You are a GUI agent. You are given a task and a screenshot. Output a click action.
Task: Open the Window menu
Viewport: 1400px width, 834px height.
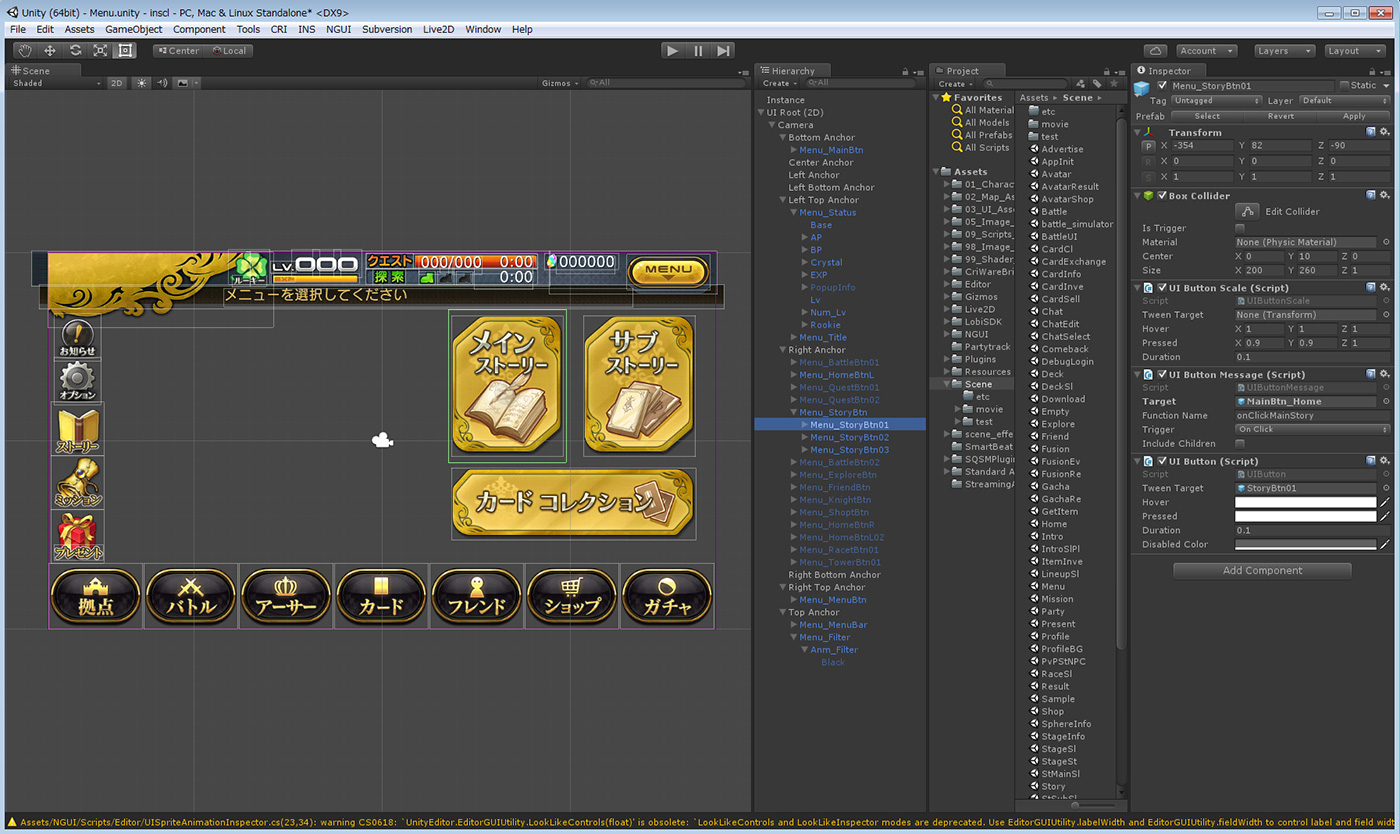483,29
